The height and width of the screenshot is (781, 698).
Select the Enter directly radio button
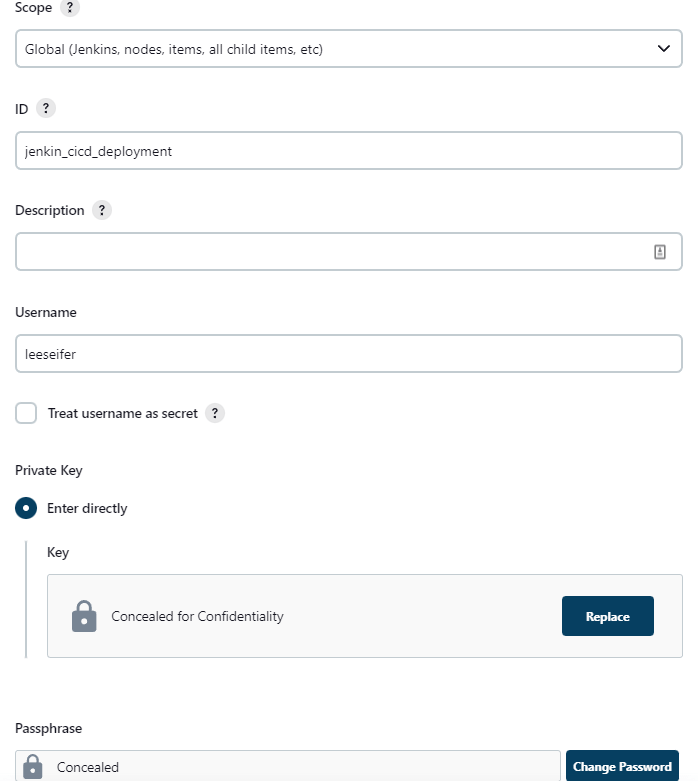click(26, 508)
